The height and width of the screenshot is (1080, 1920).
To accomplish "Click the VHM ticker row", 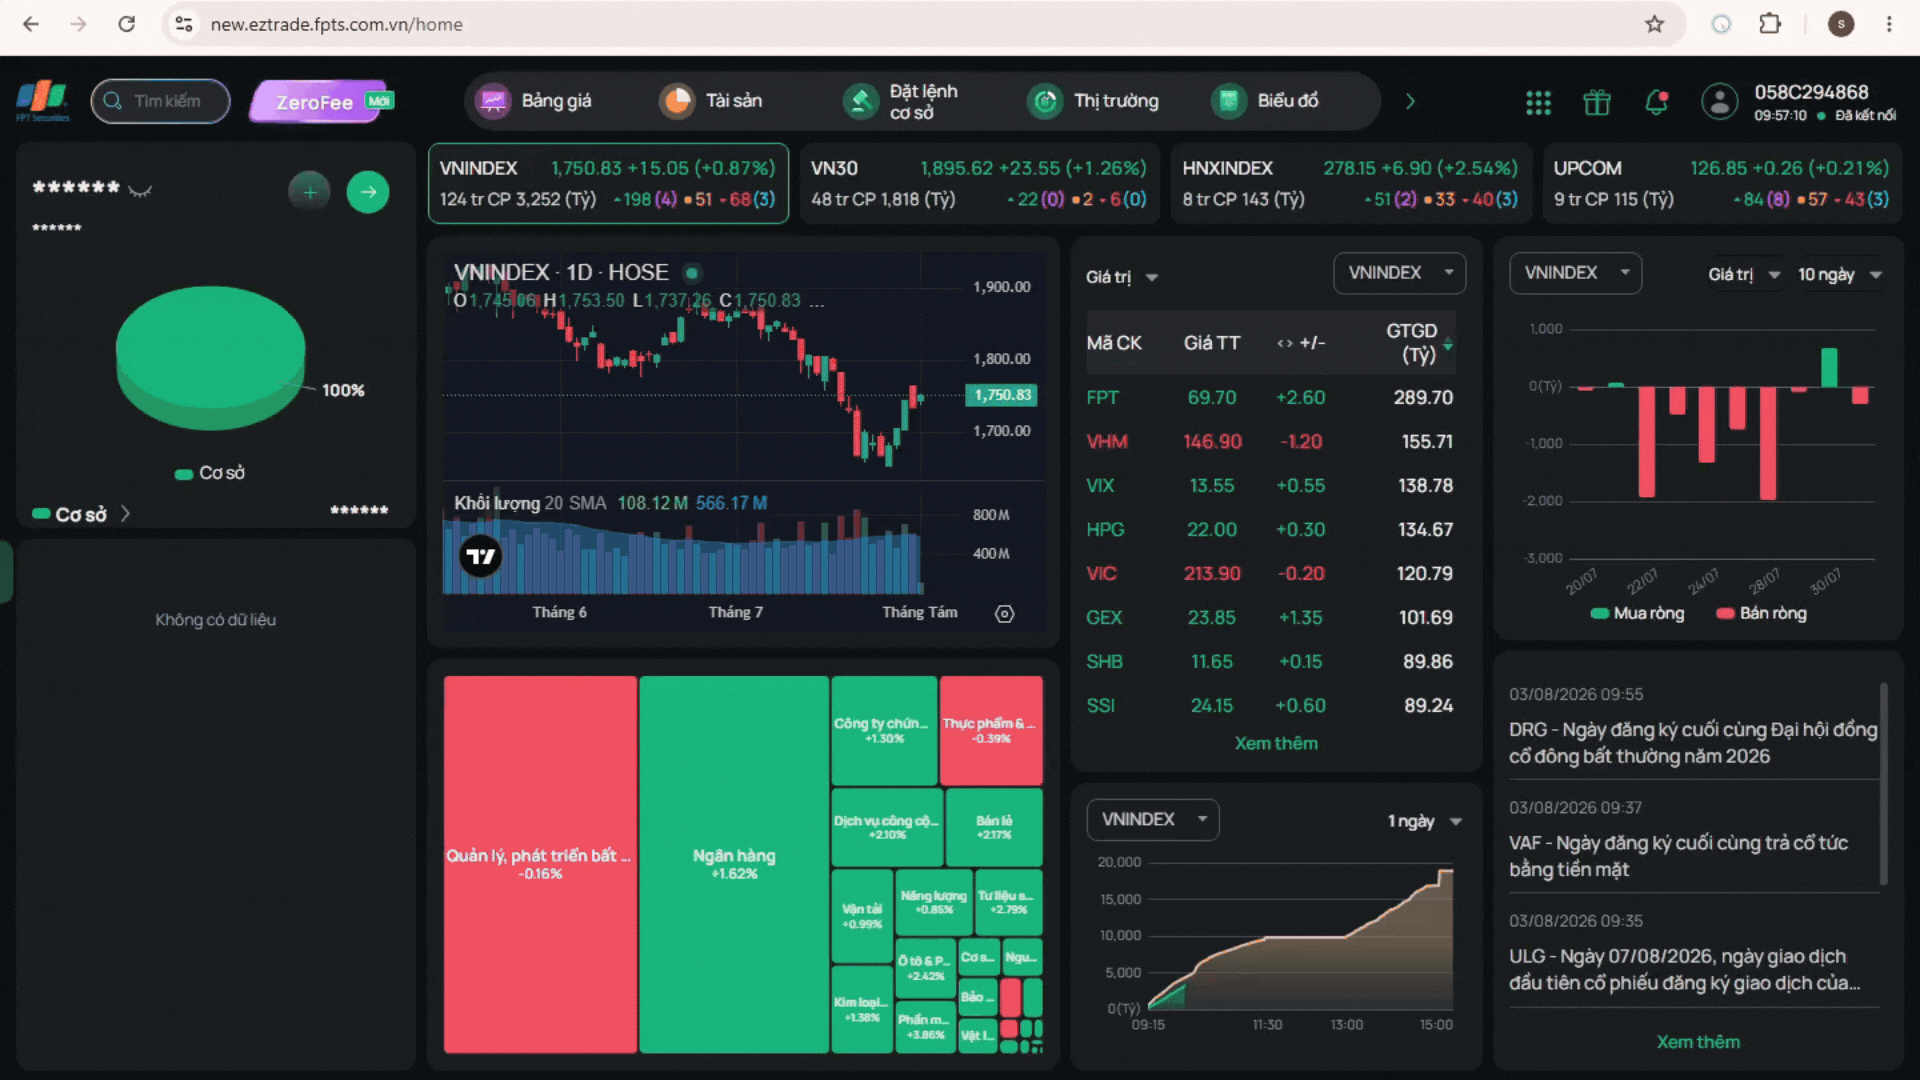I will [1270, 441].
